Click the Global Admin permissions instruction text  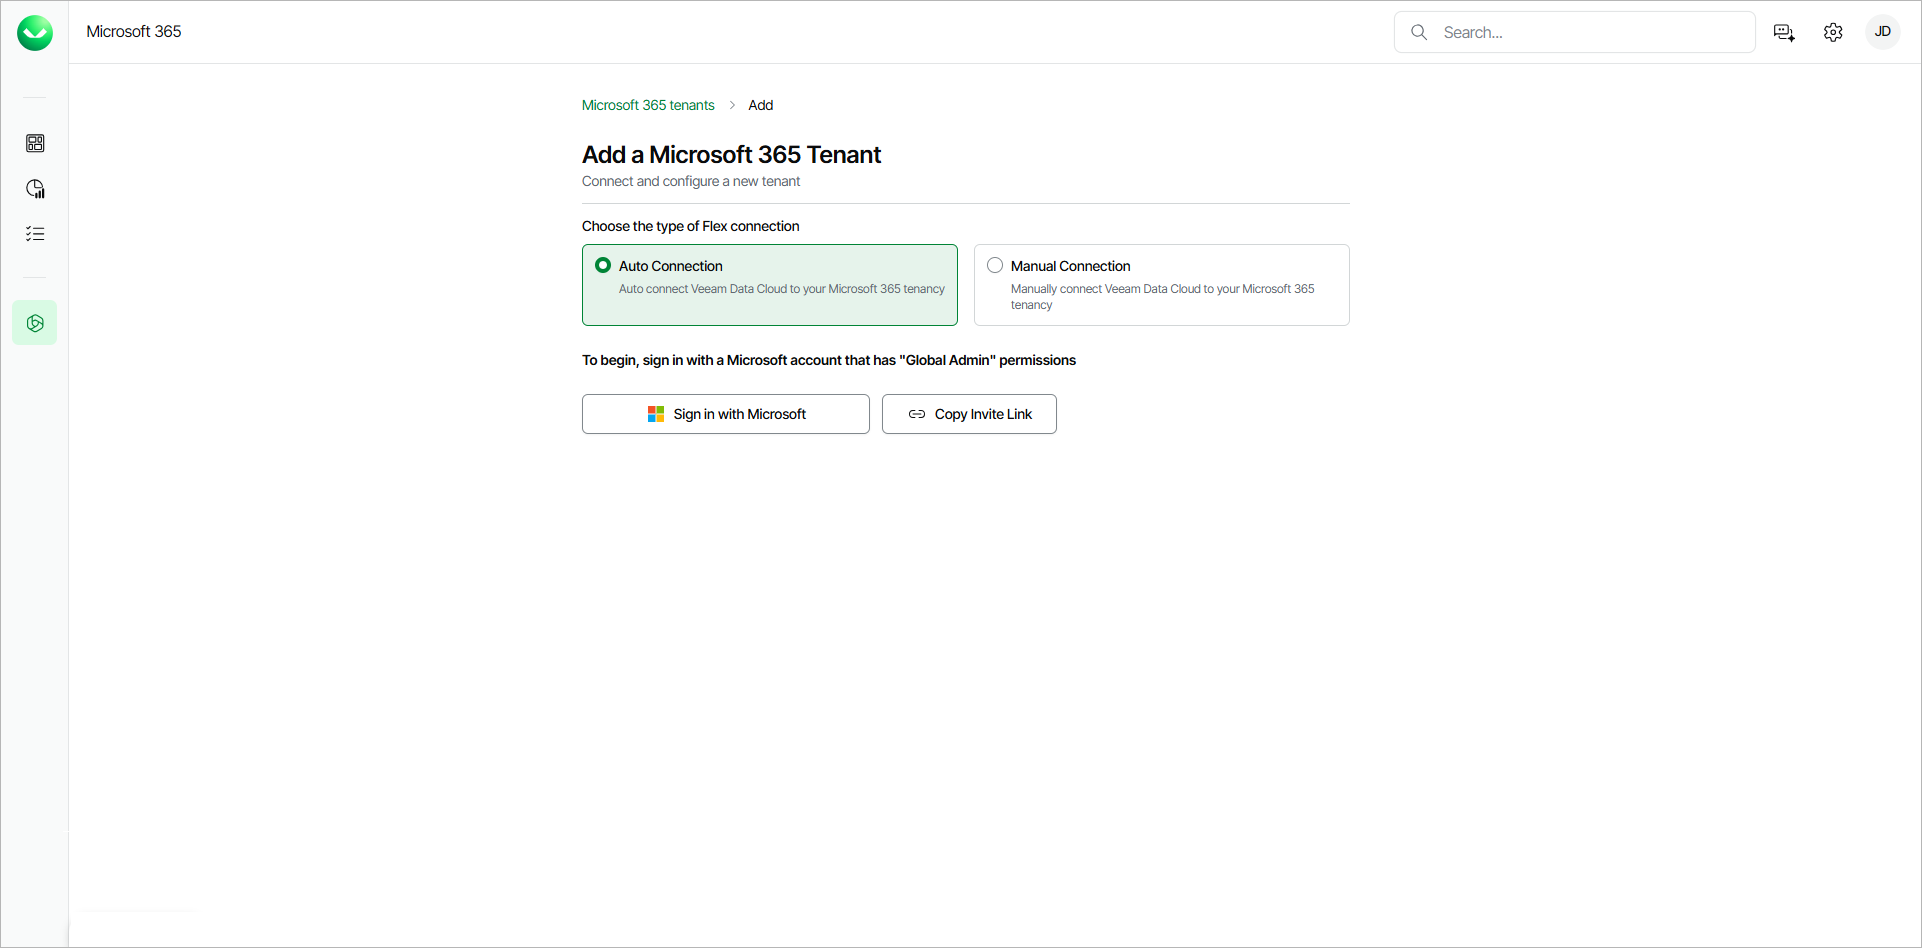pos(829,360)
